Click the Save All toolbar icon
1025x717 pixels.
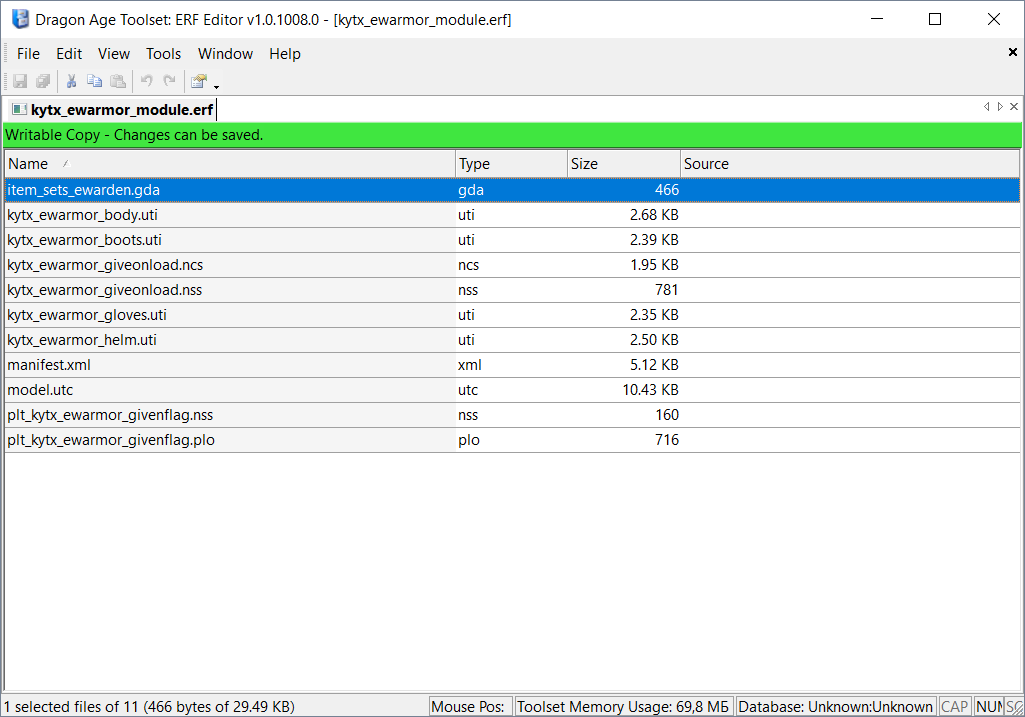(43, 81)
